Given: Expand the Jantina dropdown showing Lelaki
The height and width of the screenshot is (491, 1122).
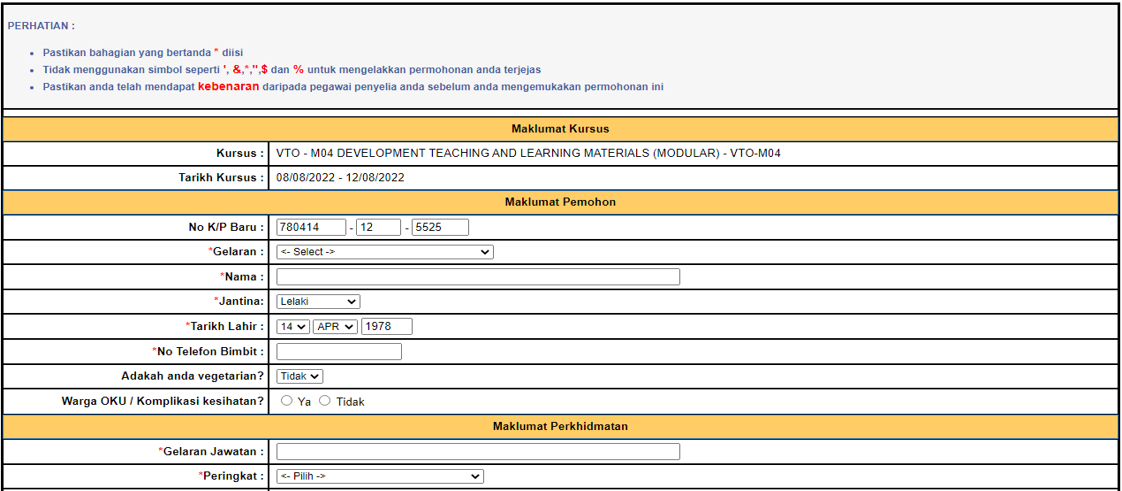Looking at the screenshot, I should pyautogui.click(x=318, y=301).
